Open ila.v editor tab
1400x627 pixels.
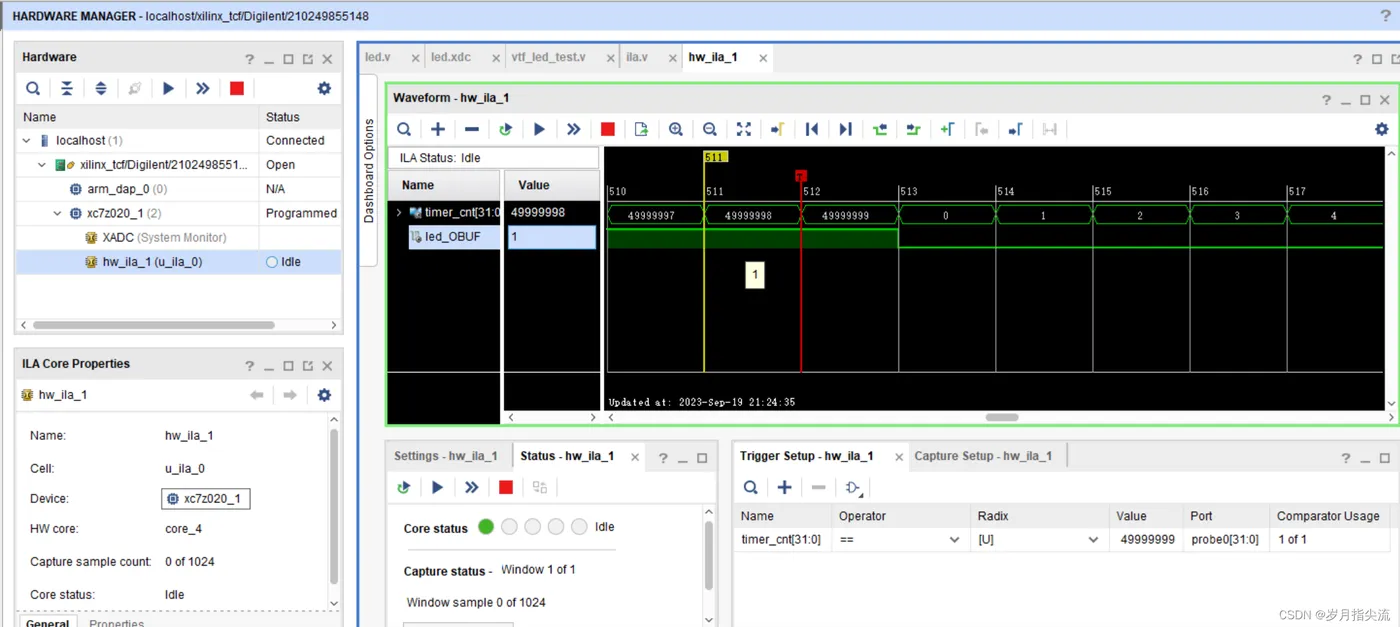pos(637,58)
